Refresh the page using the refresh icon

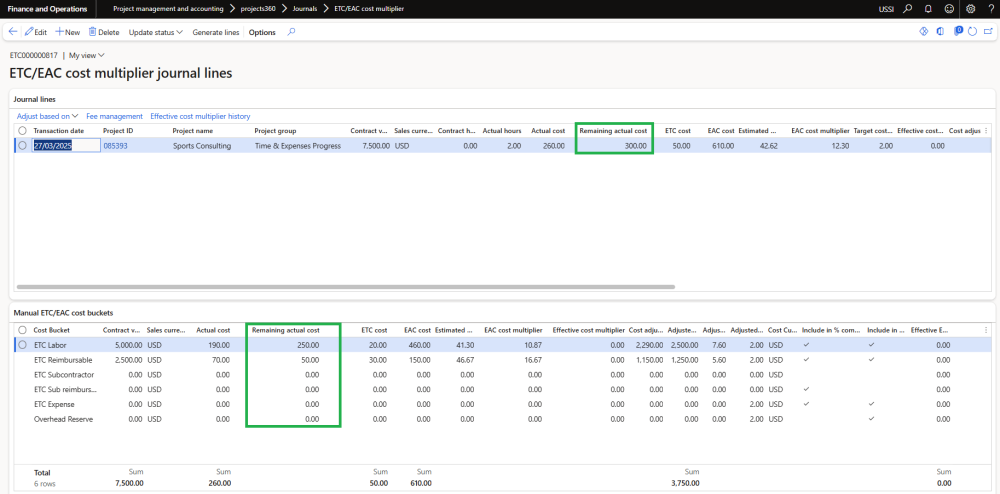coord(972,32)
